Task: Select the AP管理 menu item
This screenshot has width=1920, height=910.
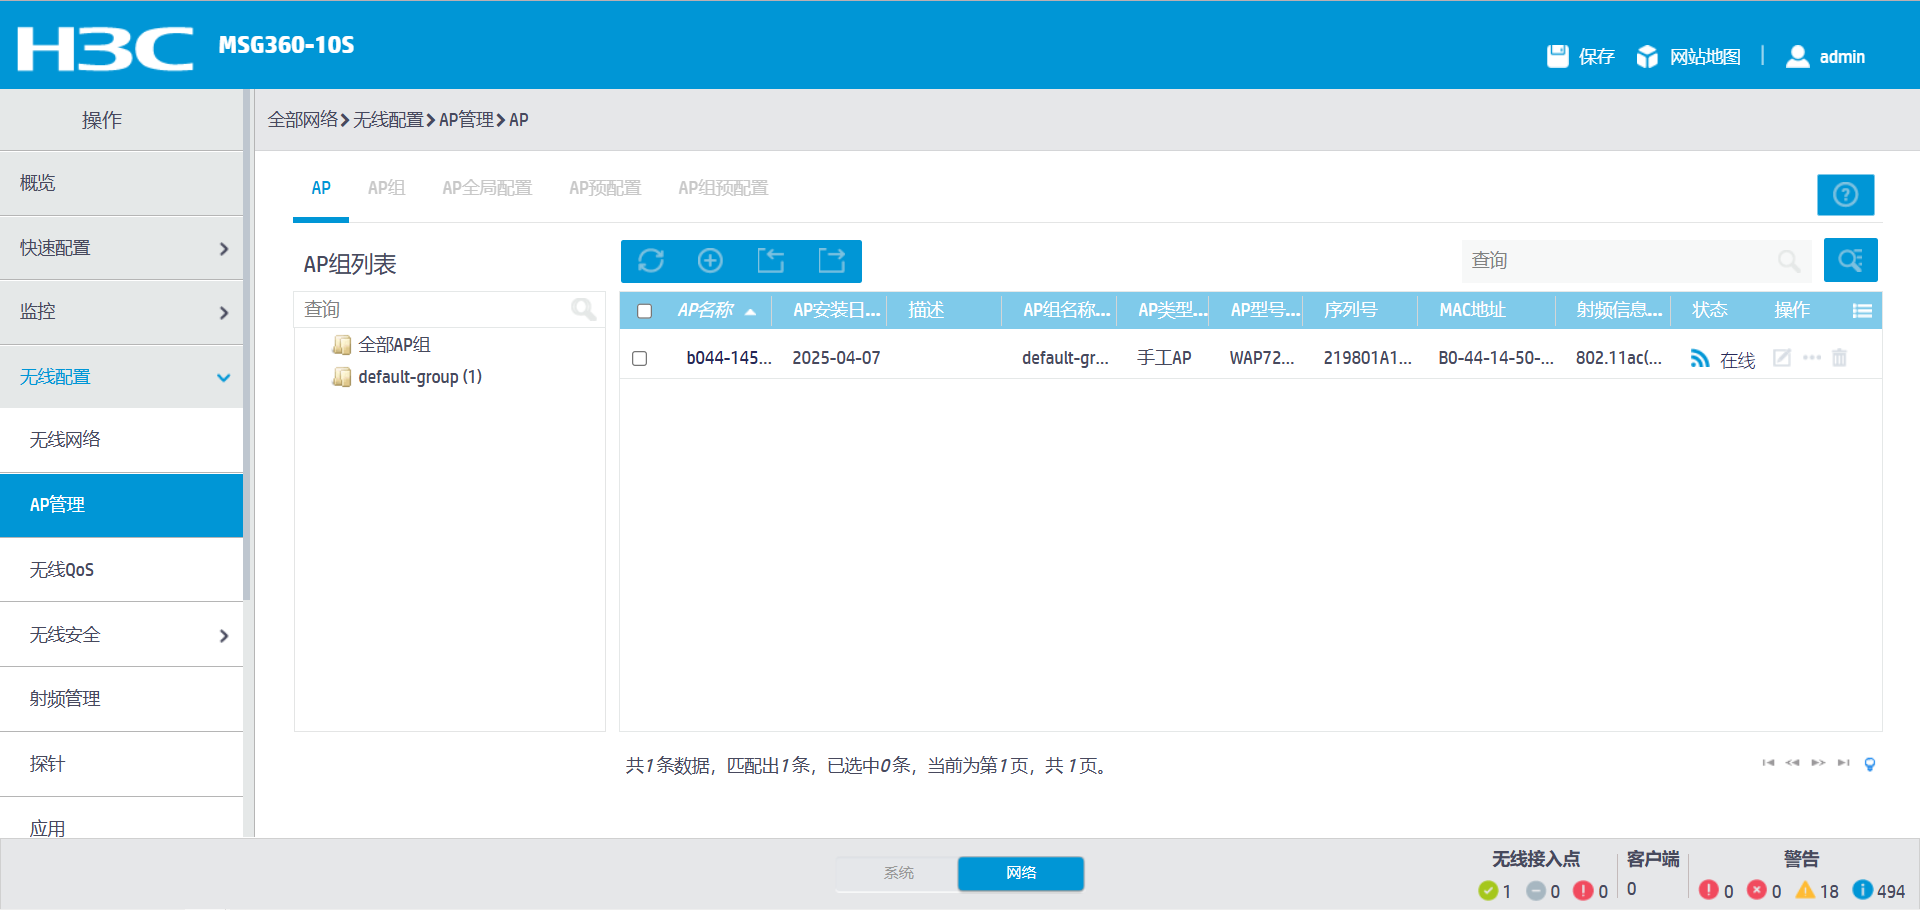Action: coord(121,505)
